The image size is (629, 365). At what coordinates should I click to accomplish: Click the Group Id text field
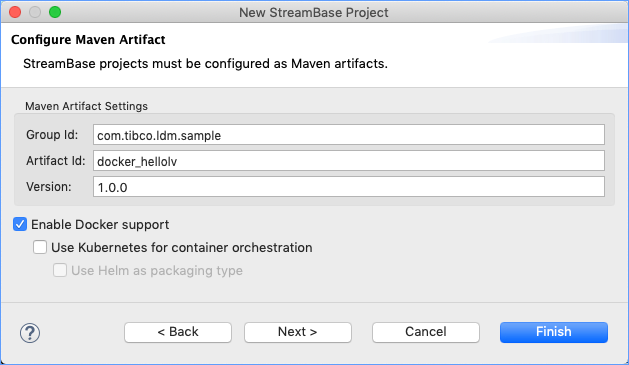(349, 135)
